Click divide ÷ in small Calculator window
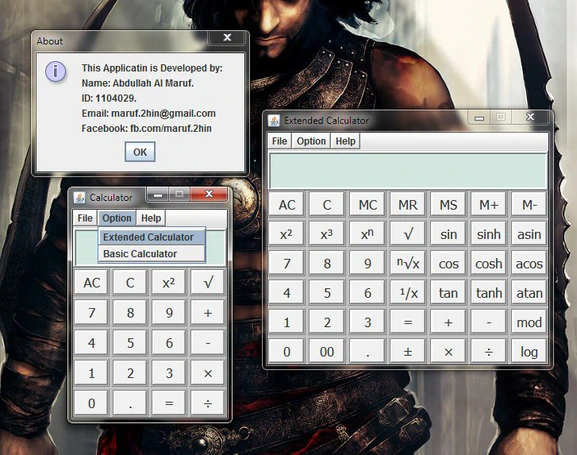 click(x=208, y=403)
